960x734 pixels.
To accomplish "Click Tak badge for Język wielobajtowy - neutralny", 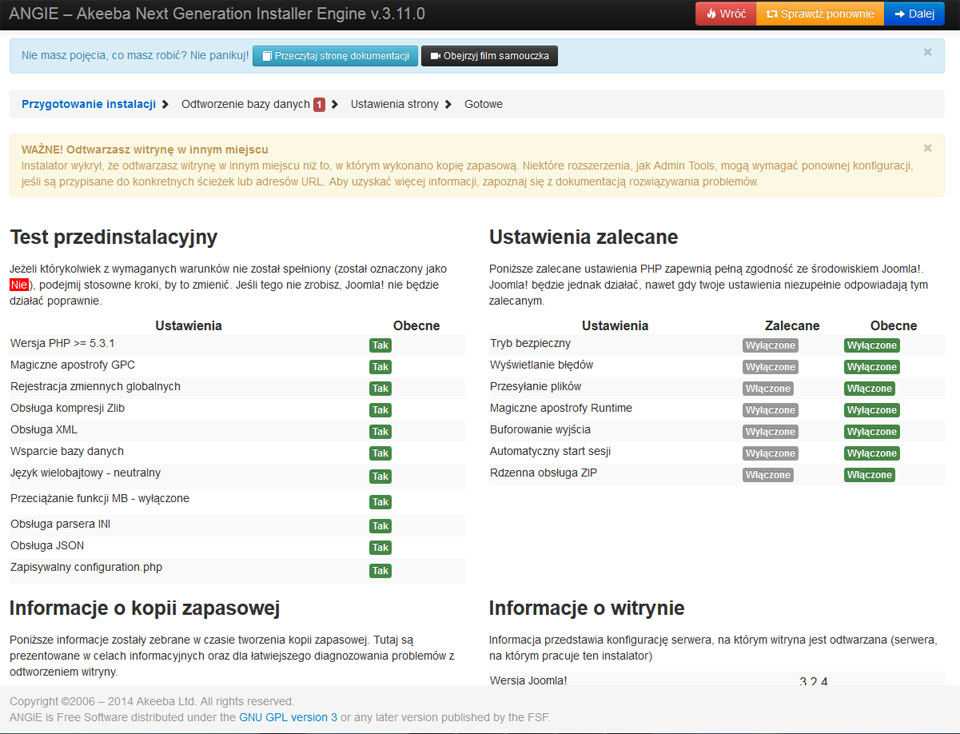I will (x=380, y=476).
